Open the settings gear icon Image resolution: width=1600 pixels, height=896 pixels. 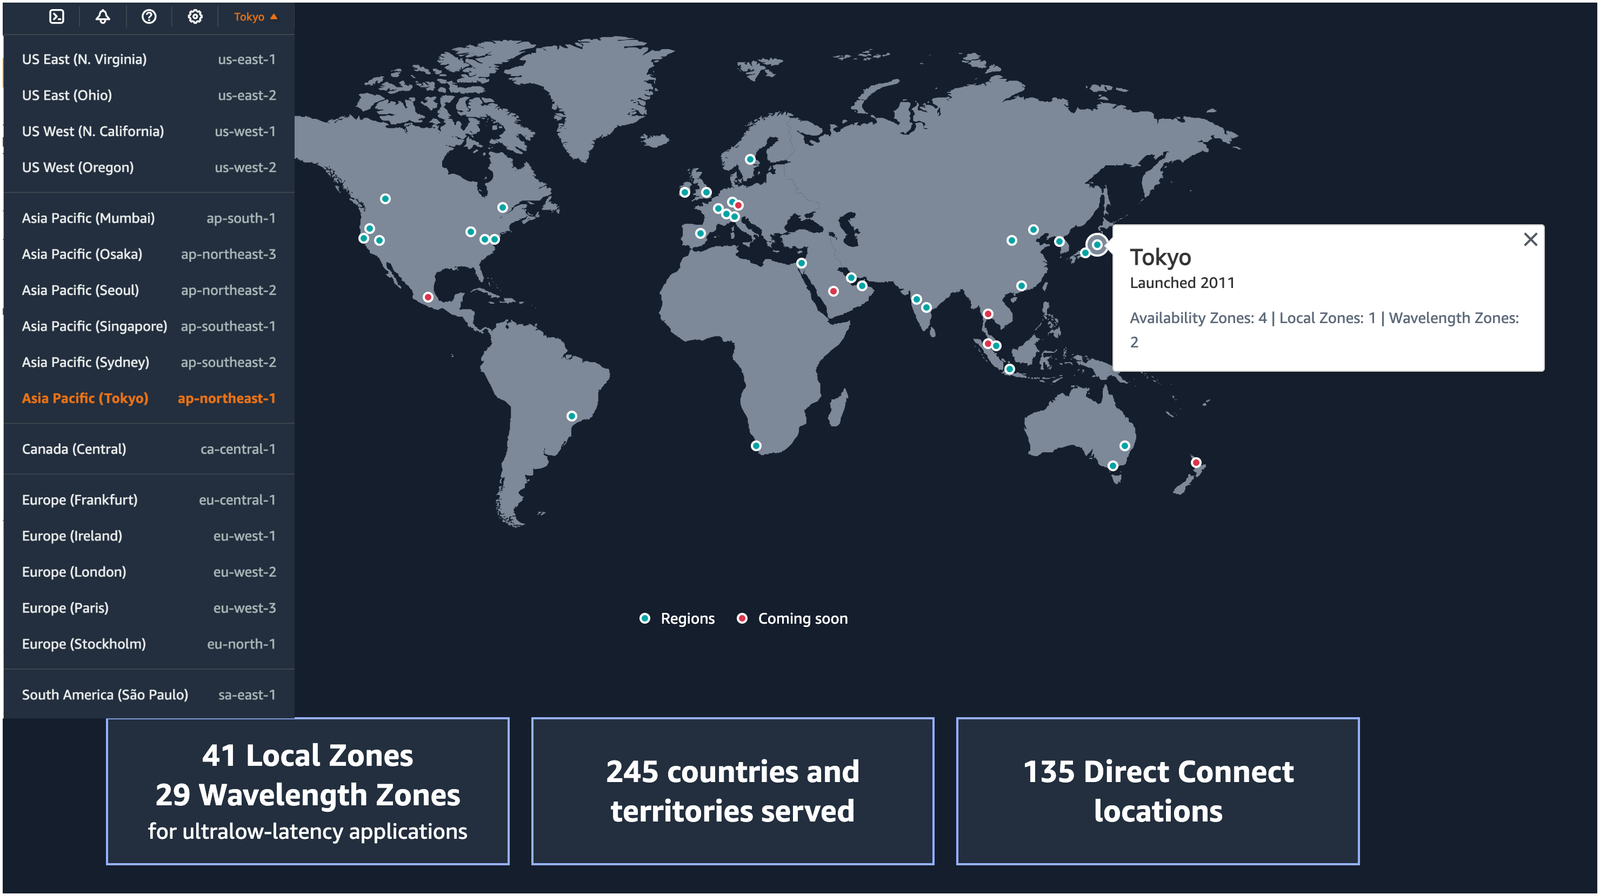[195, 17]
